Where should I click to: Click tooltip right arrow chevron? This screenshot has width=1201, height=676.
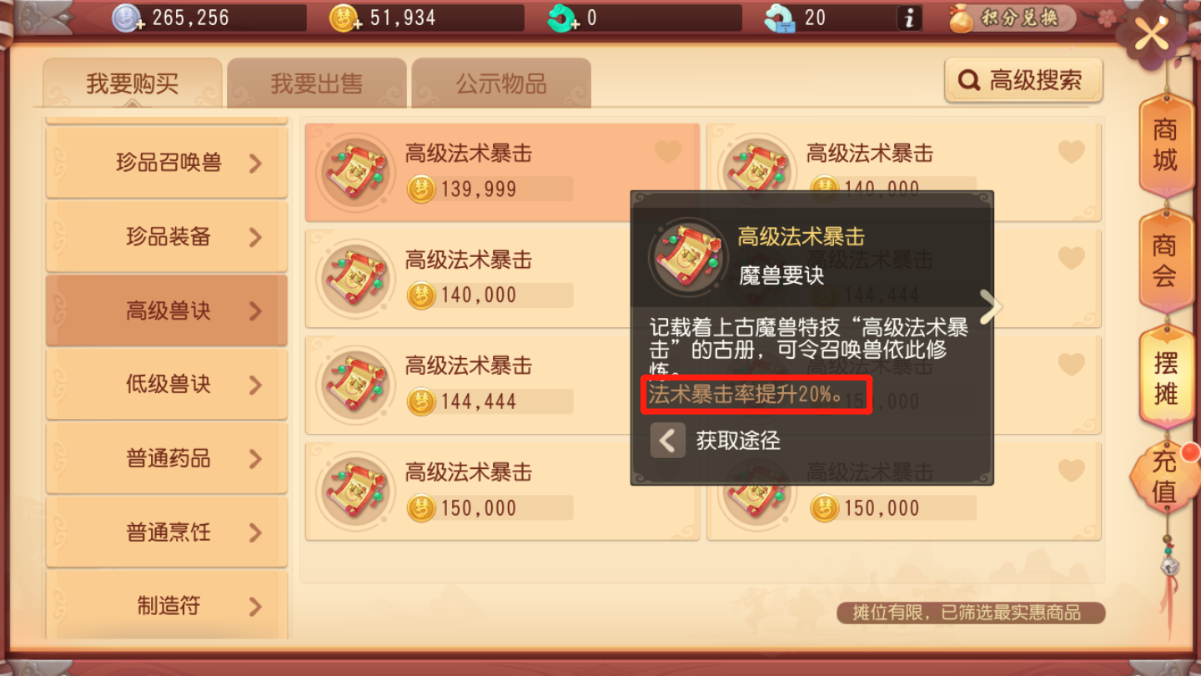[989, 307]
